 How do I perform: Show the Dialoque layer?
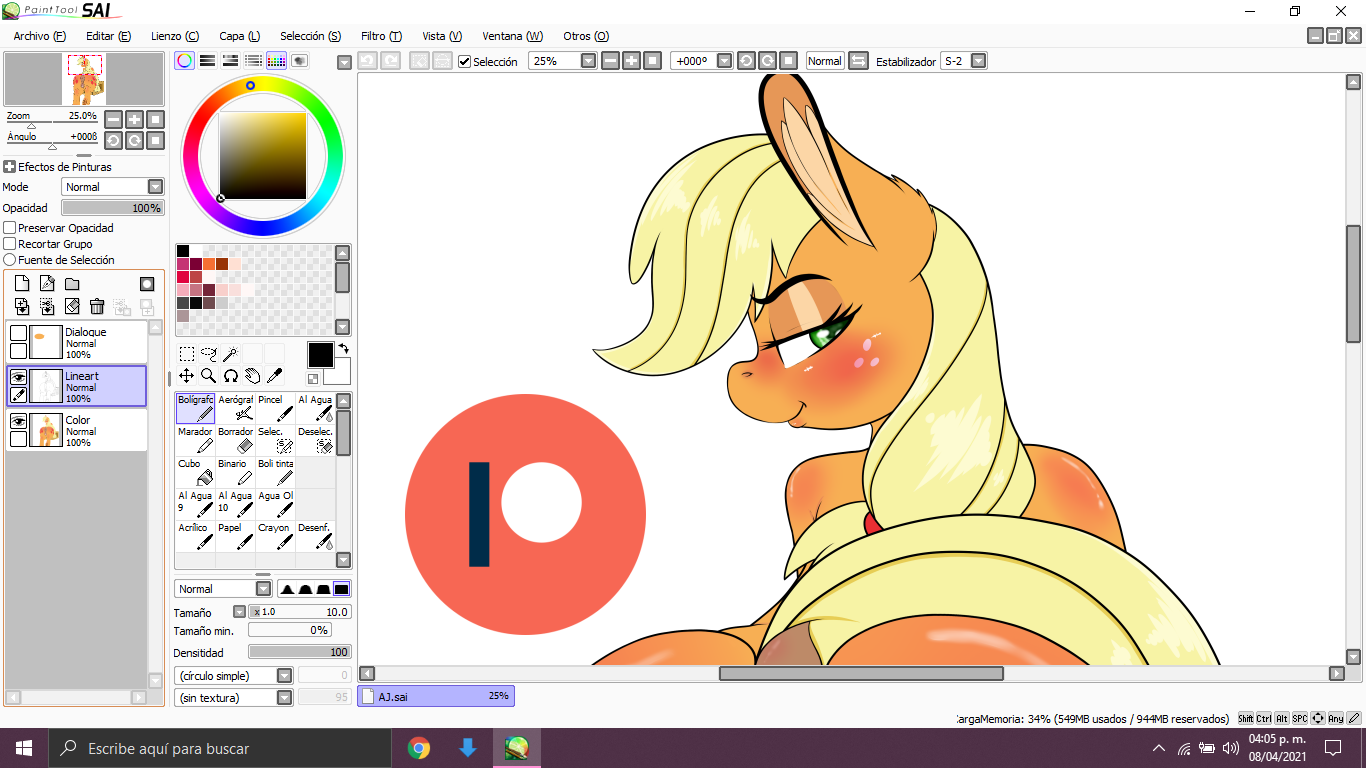pos(18,332)
